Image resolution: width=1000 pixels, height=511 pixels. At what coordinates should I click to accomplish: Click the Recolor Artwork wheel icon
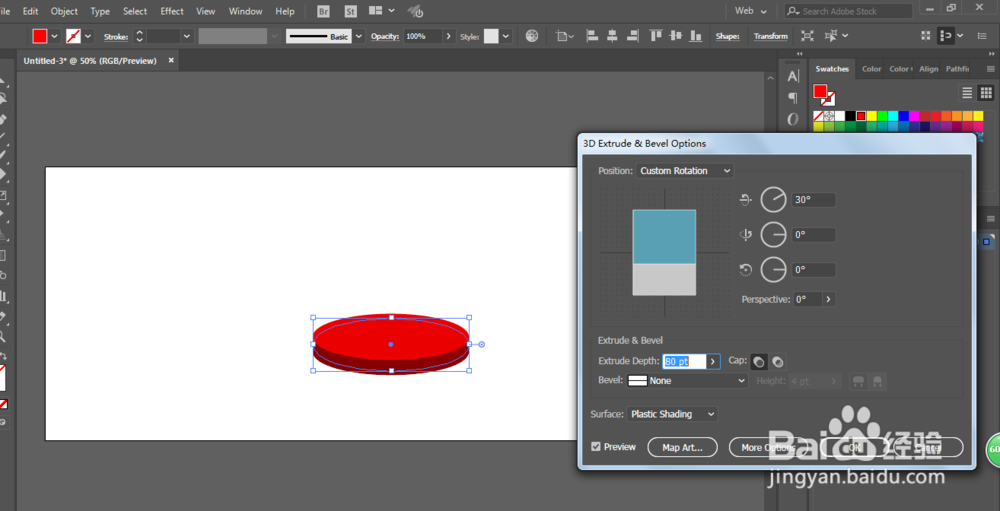532,36
